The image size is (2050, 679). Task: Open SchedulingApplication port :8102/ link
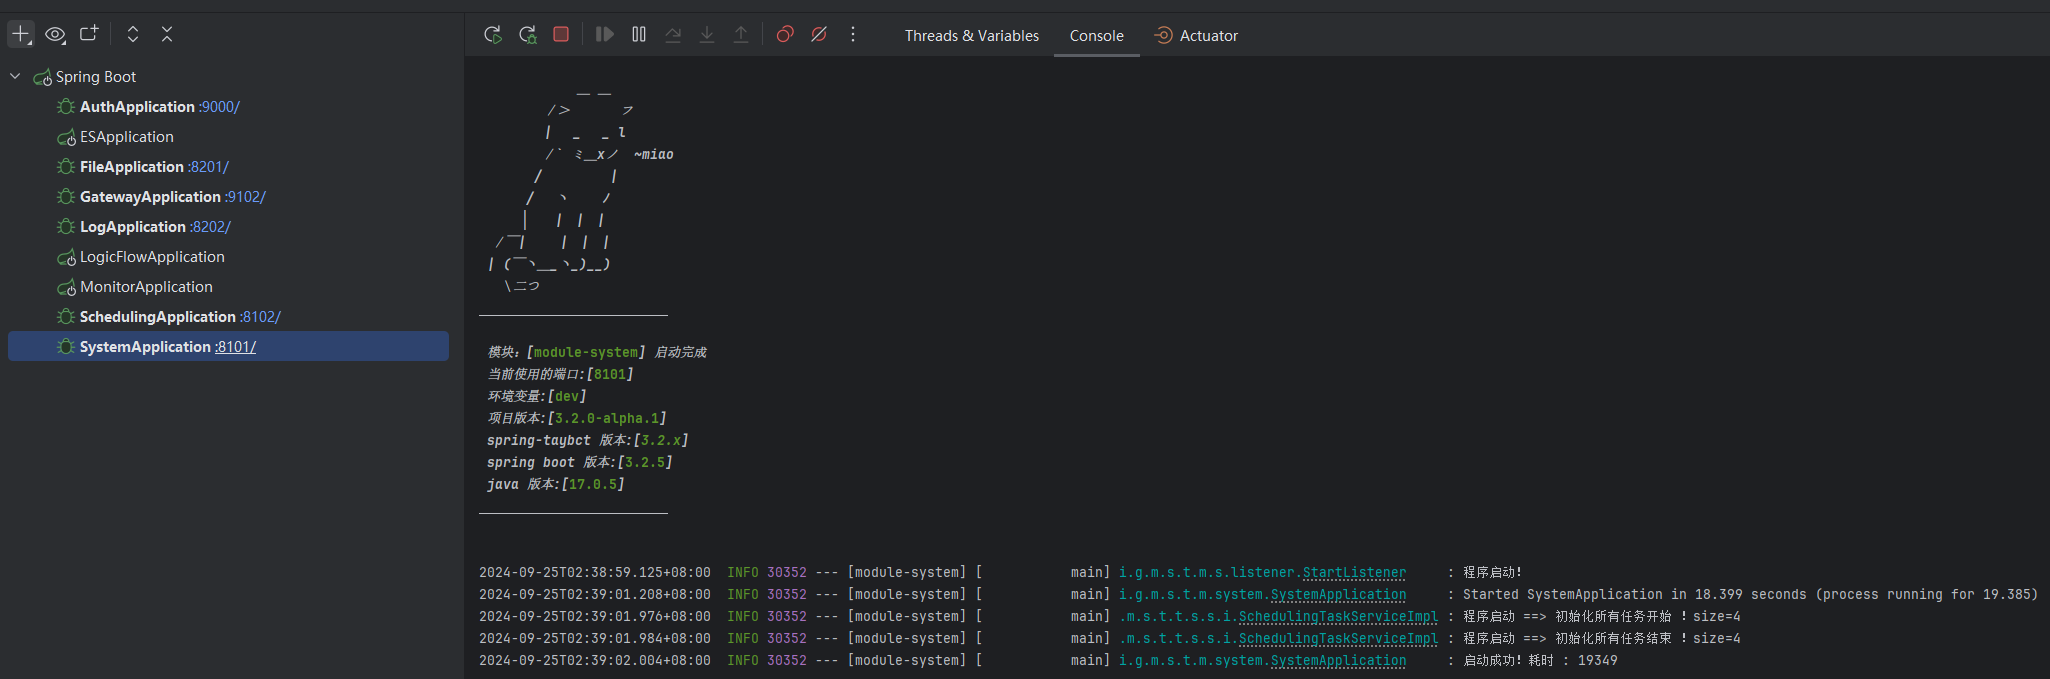pos(261,317)
